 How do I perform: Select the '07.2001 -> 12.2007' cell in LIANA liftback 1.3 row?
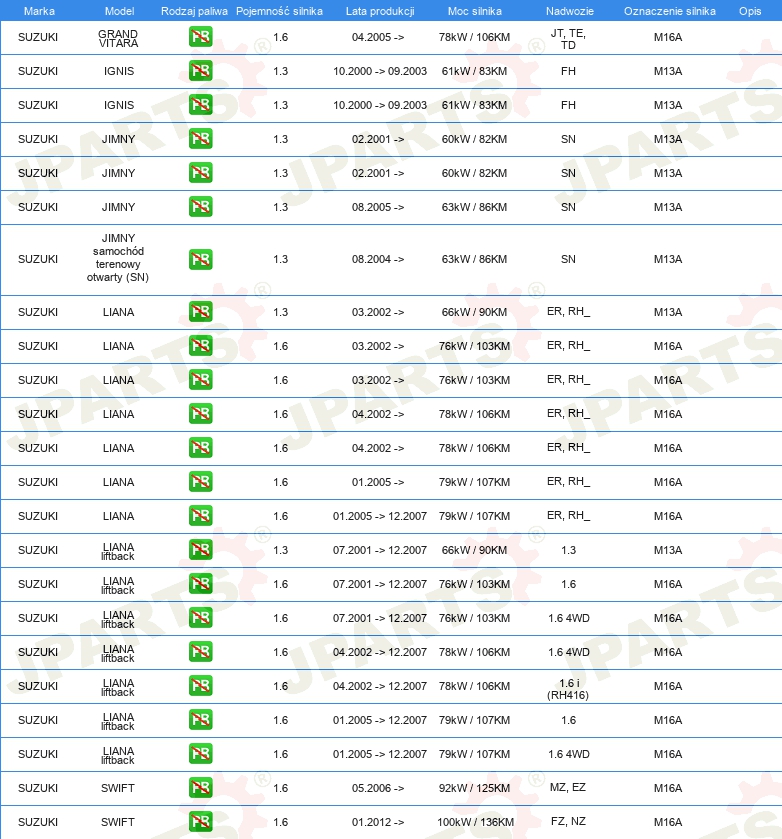(380, 550)
